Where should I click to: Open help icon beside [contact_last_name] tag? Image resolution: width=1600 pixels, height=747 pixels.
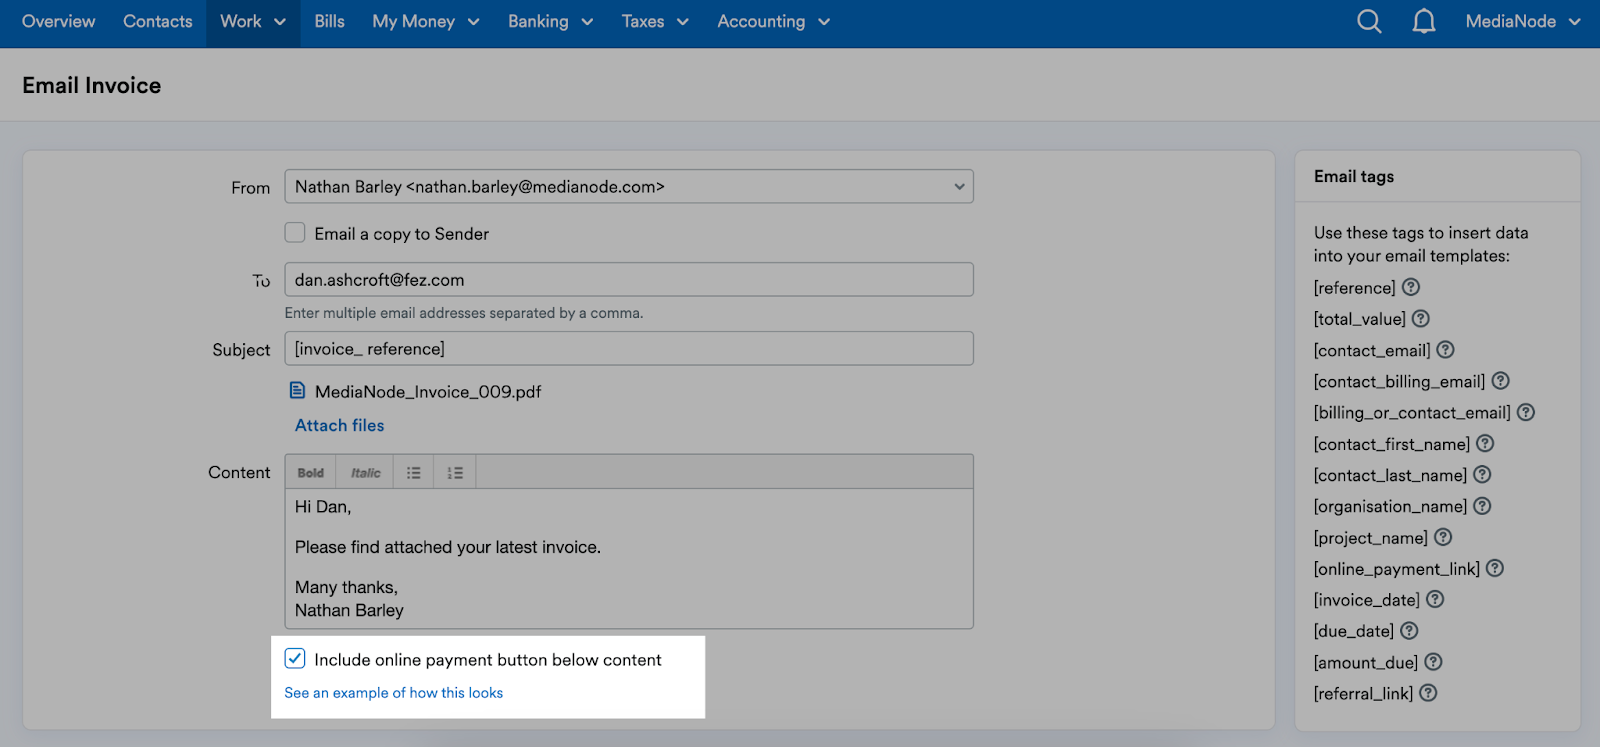[x=1483, y=474]
